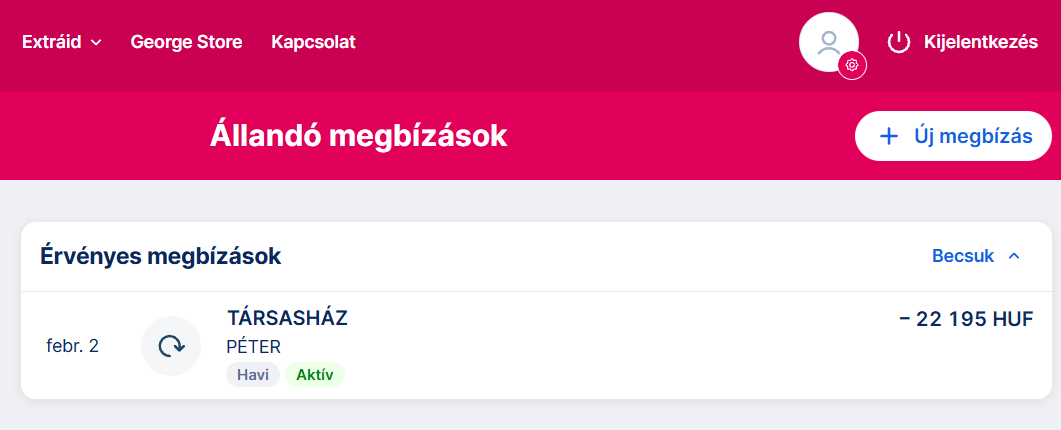Open the TÁRSASHÁZ standing order
This screenshot has height=430, width=1061.
coord(287,319)
